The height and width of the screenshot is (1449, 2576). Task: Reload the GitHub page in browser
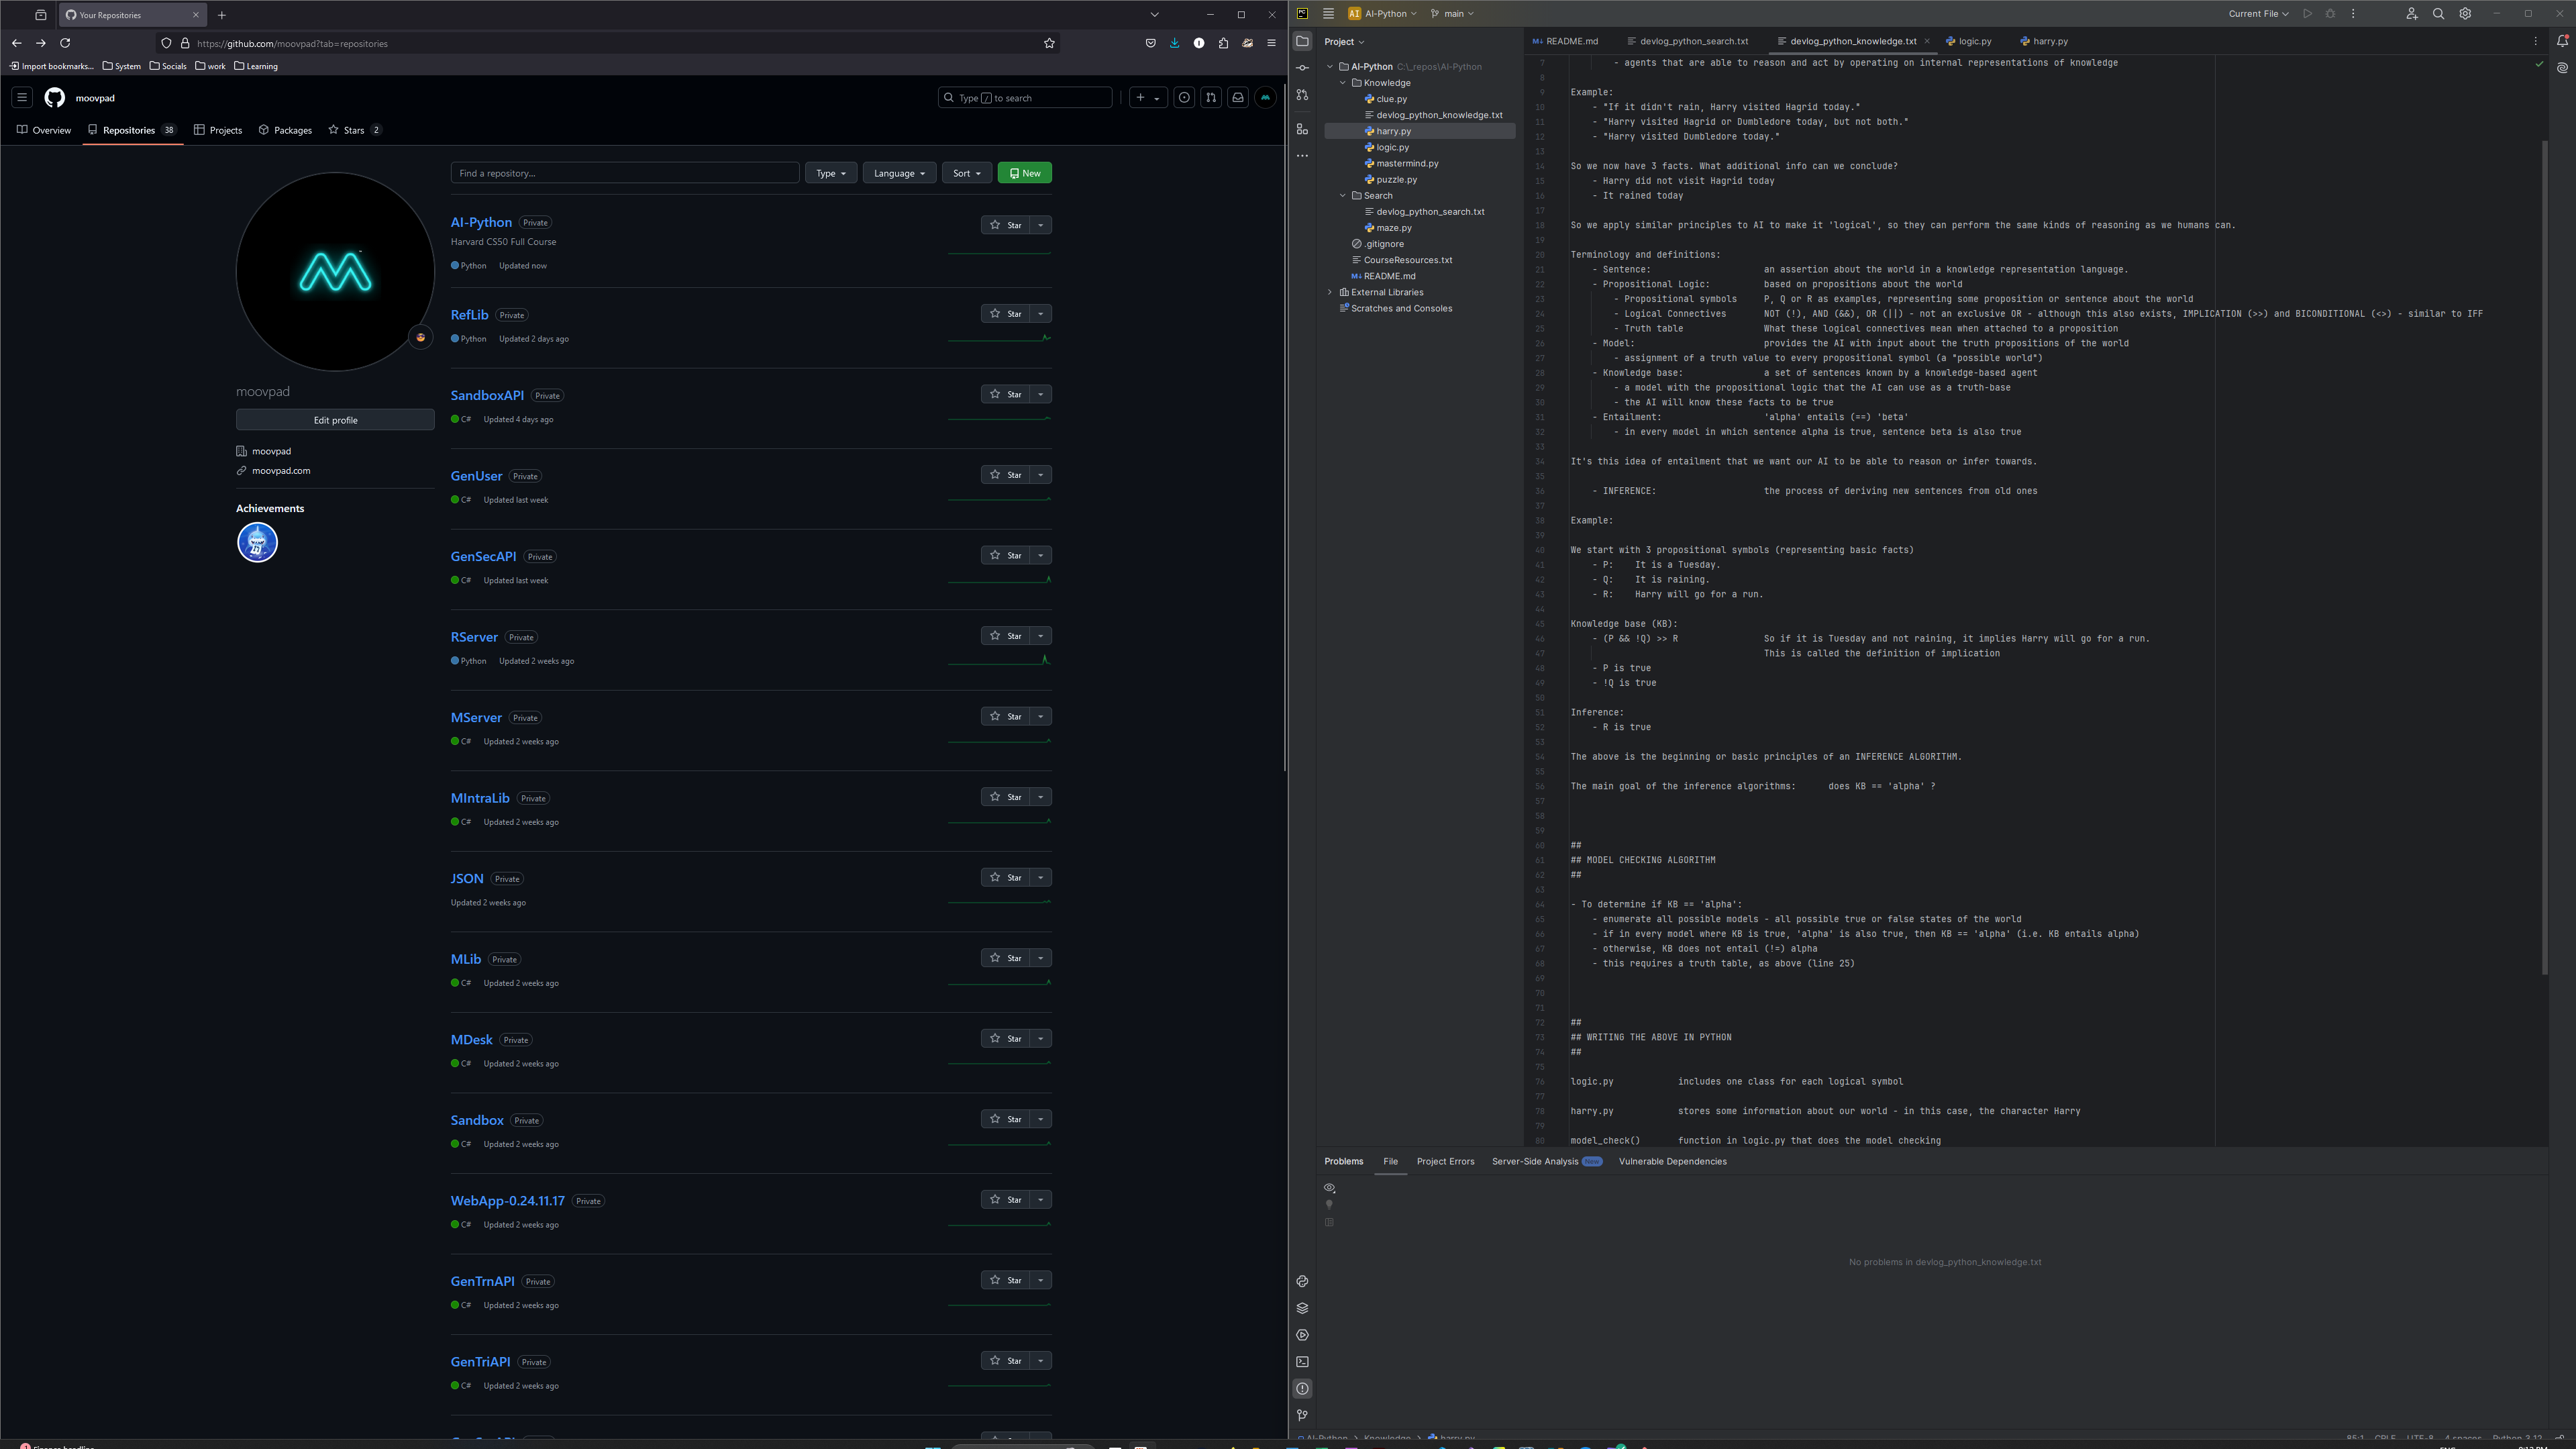[x=65, y=43]
